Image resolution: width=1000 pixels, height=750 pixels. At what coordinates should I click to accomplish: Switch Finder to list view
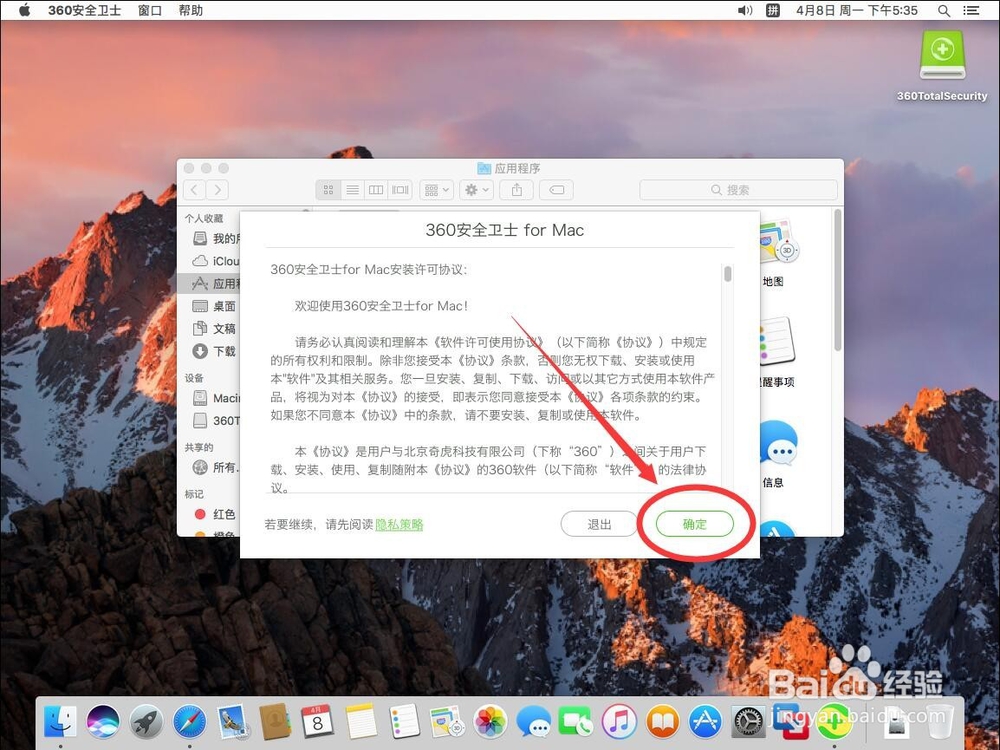point(352,189)
